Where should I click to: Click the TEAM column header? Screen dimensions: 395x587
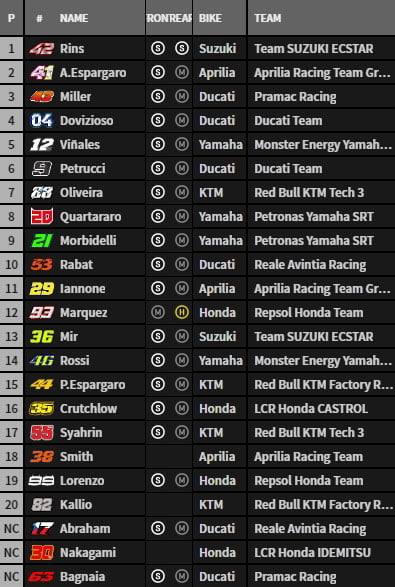click(x=267, y=18)
